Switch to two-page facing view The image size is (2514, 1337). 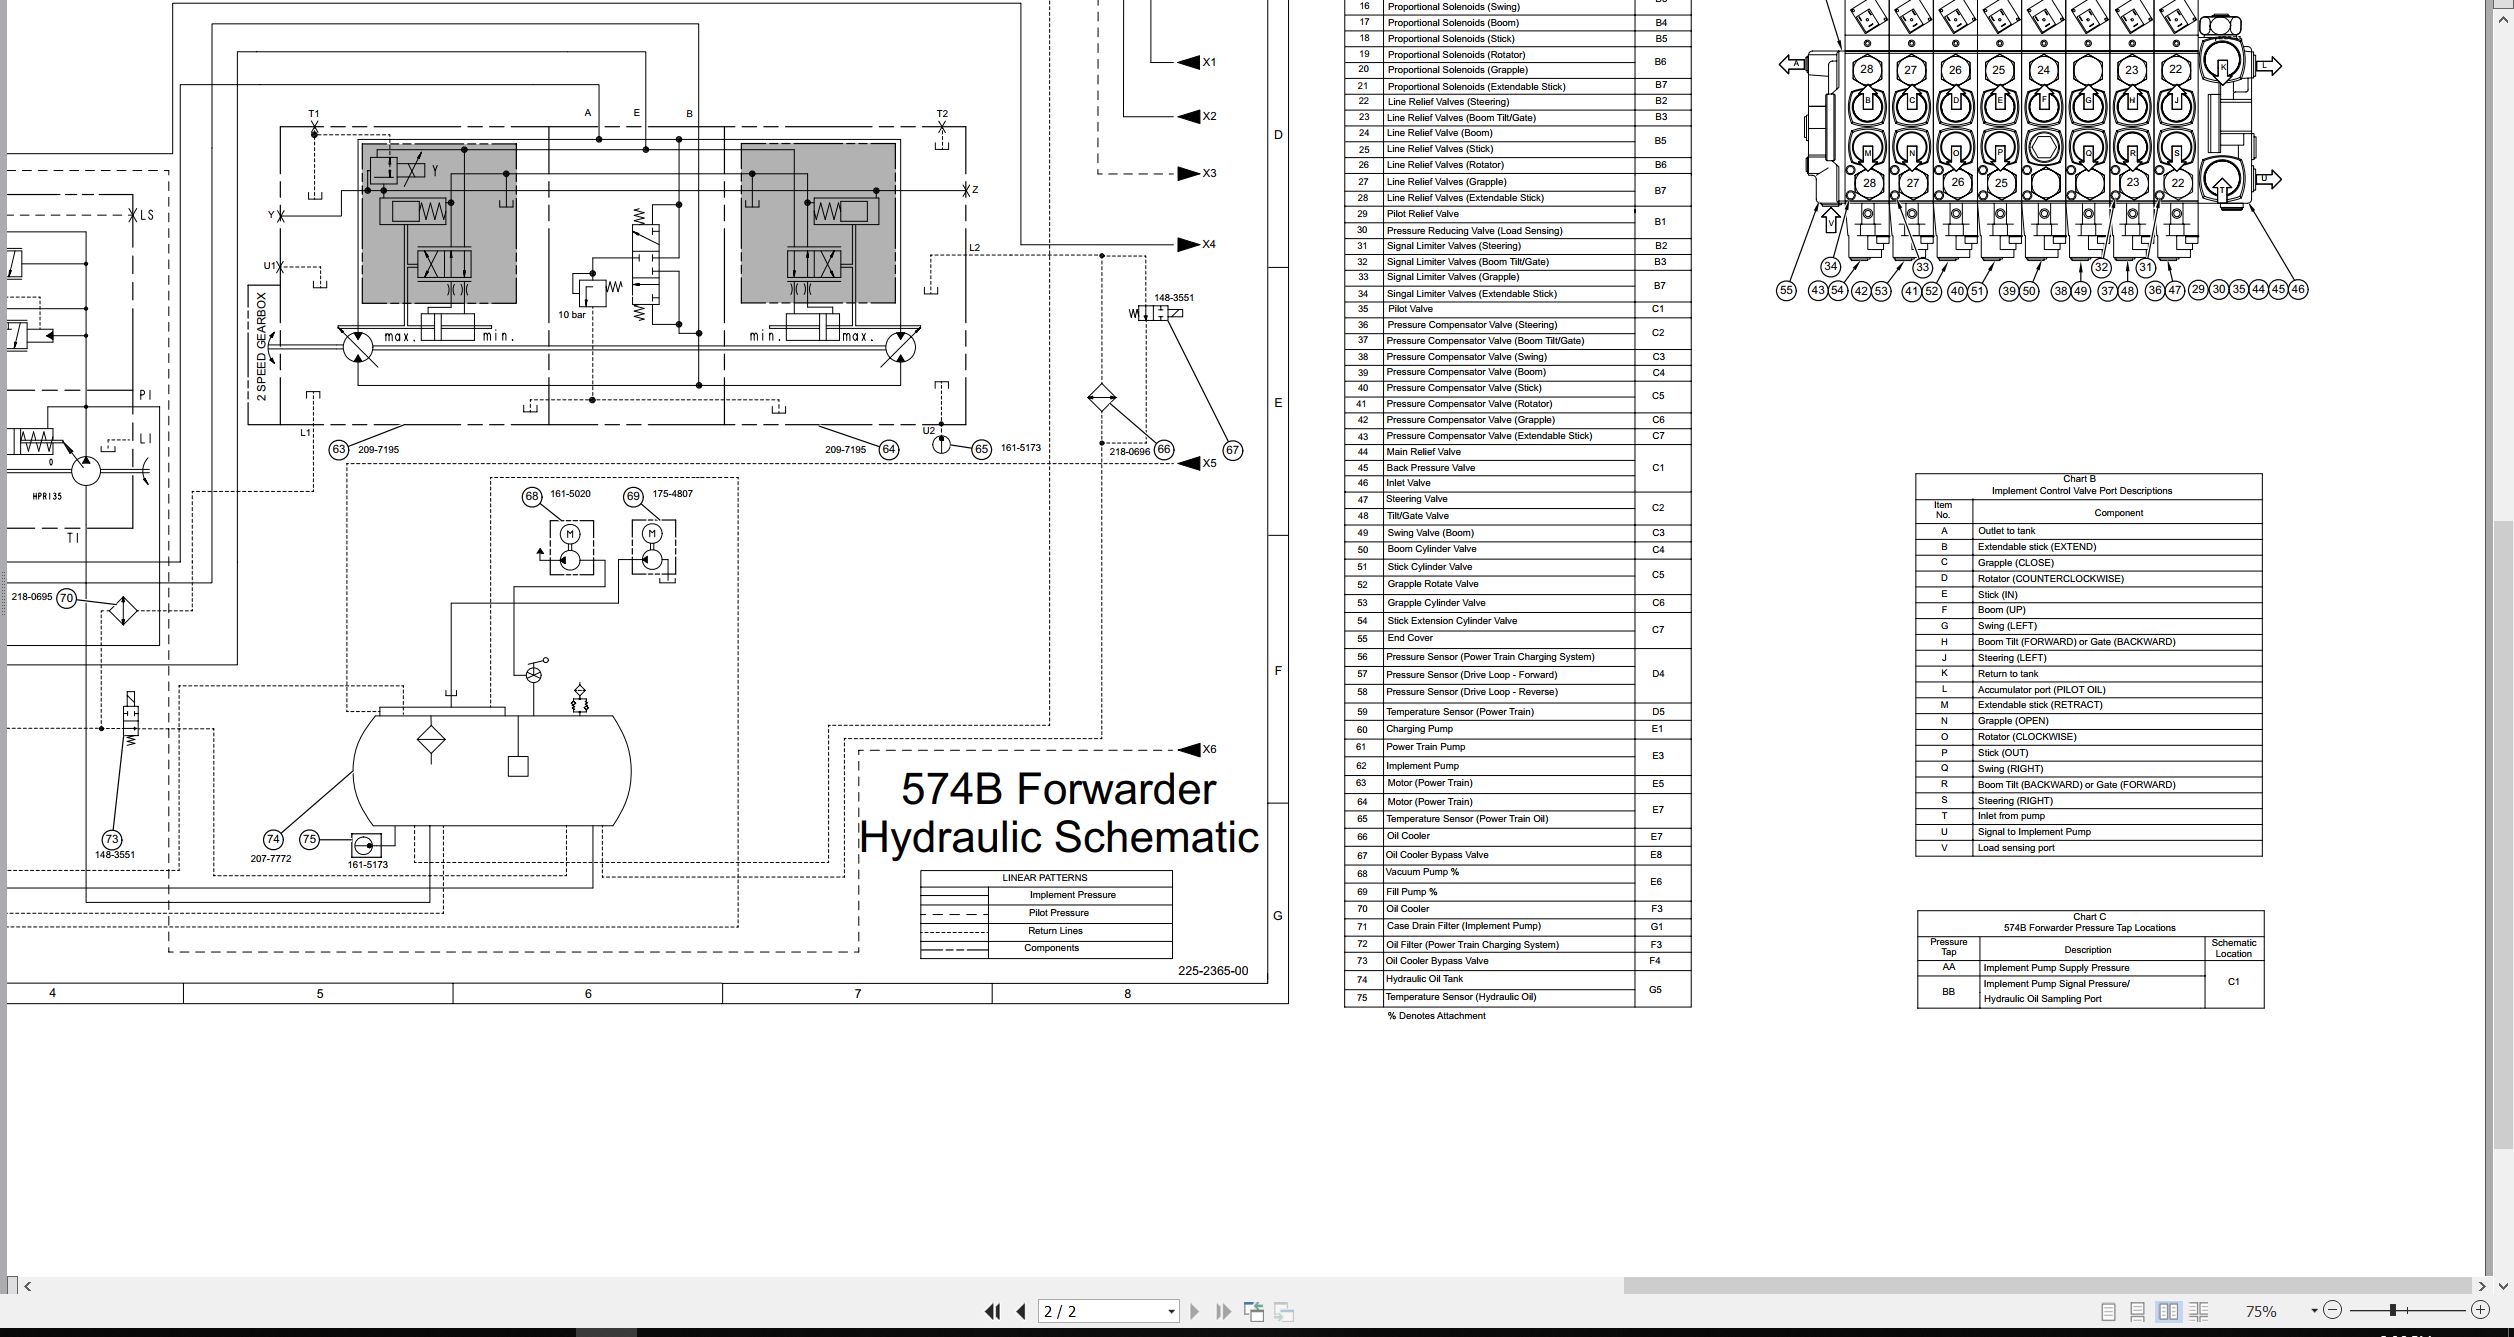tap(2168, 1311)
